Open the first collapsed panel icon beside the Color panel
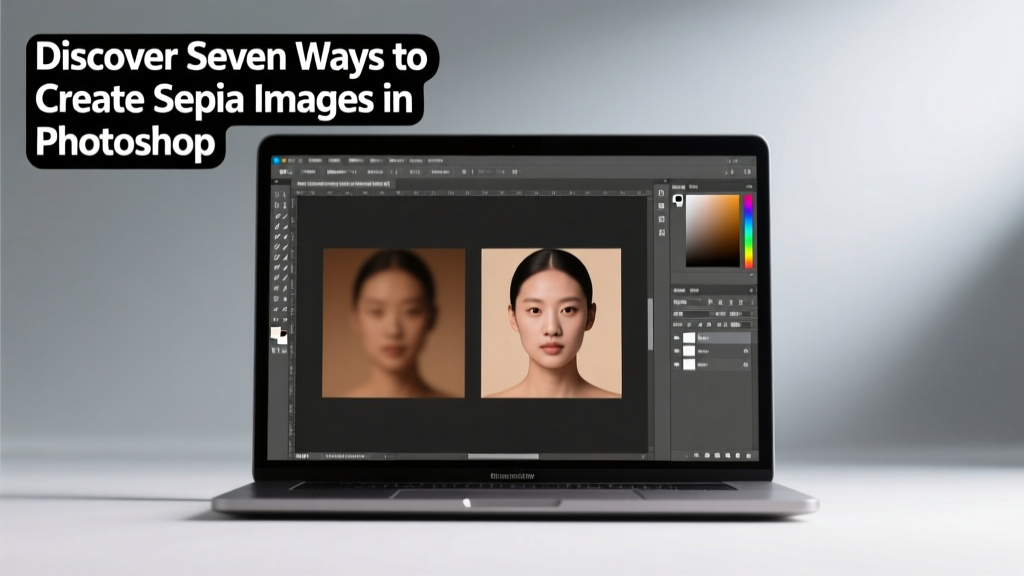 pyautogui.click(x=662, y=193)
